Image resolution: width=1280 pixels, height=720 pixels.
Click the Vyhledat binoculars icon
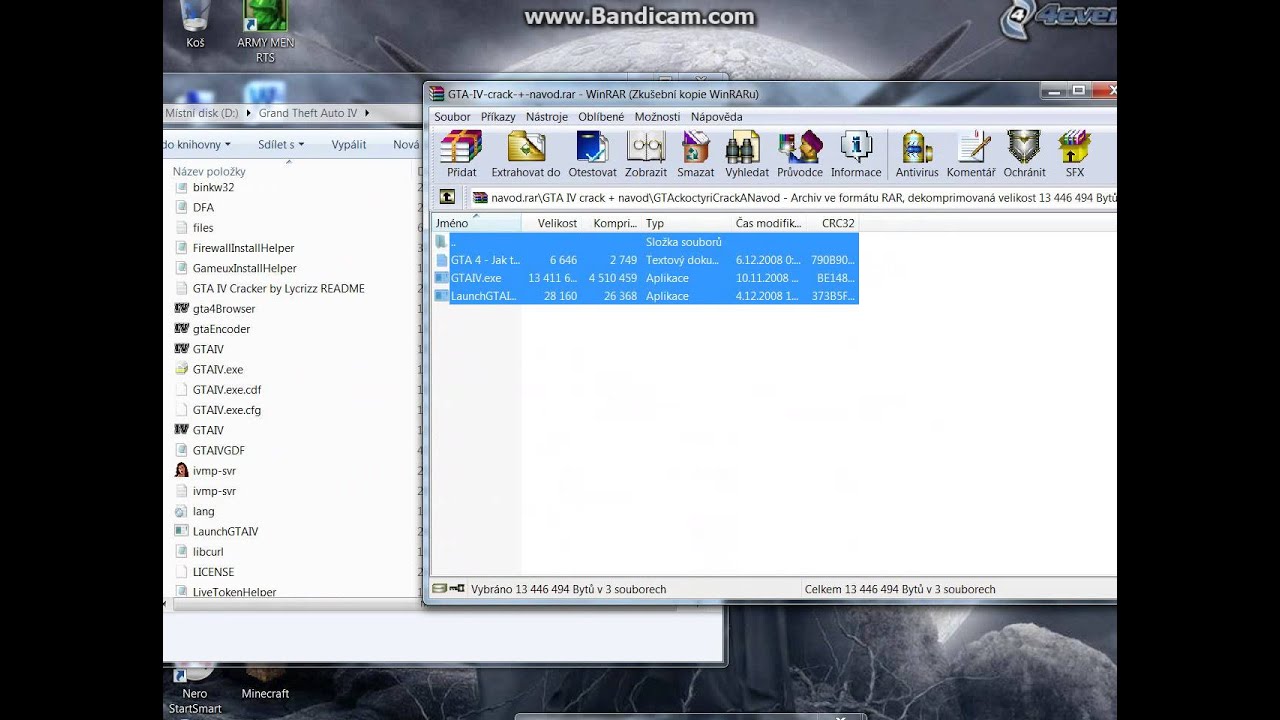pos(746,154)
